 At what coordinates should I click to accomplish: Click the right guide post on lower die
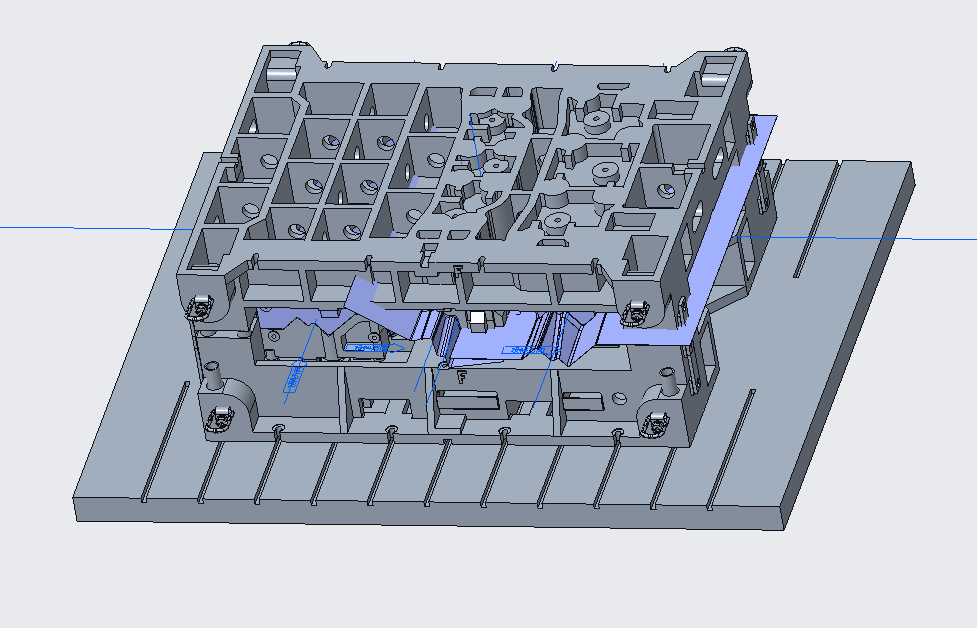click(x=669, y=381)
